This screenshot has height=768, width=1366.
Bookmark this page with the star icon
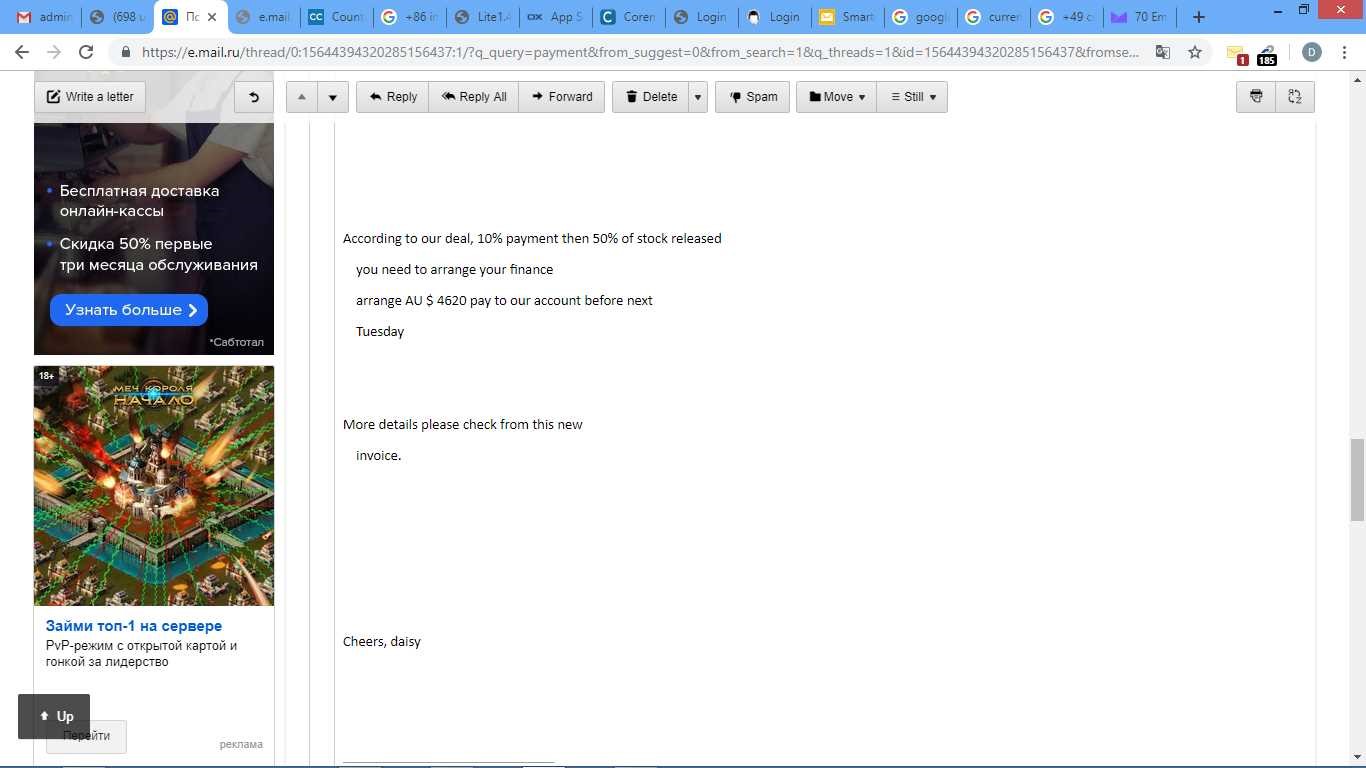(x=1195, y=52)
